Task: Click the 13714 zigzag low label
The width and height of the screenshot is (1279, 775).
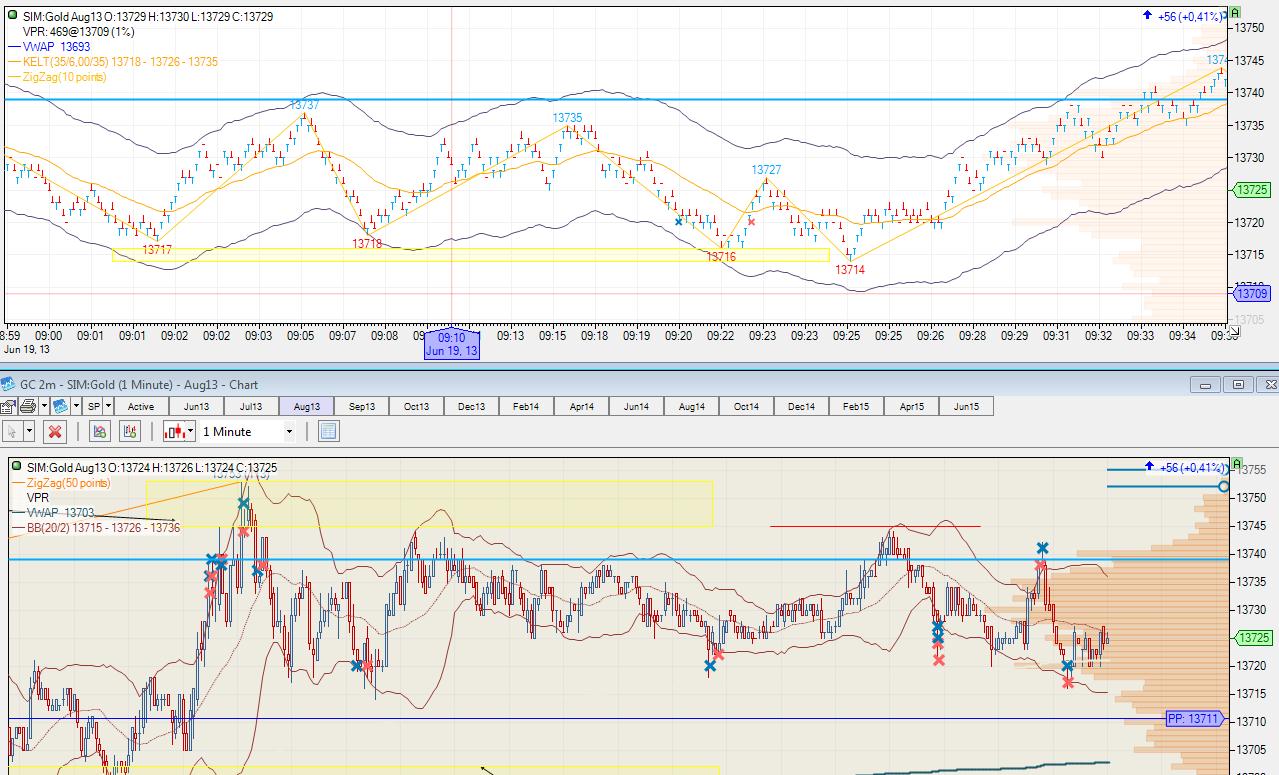Action: point(850,270)
